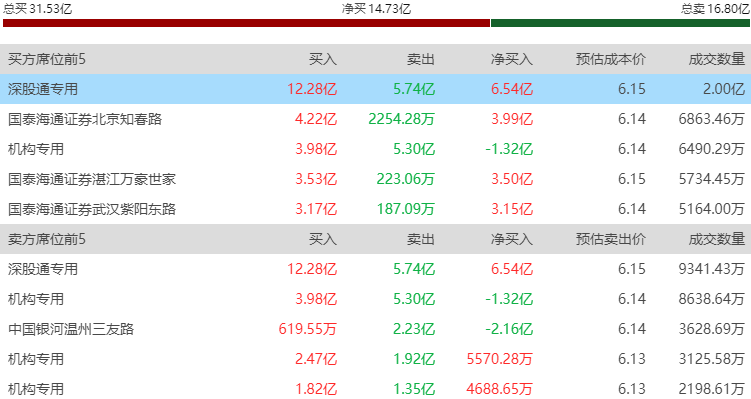The image size is (751, 399).
Task: Click '净买入' header in buyer section
Action: [512, 59]
